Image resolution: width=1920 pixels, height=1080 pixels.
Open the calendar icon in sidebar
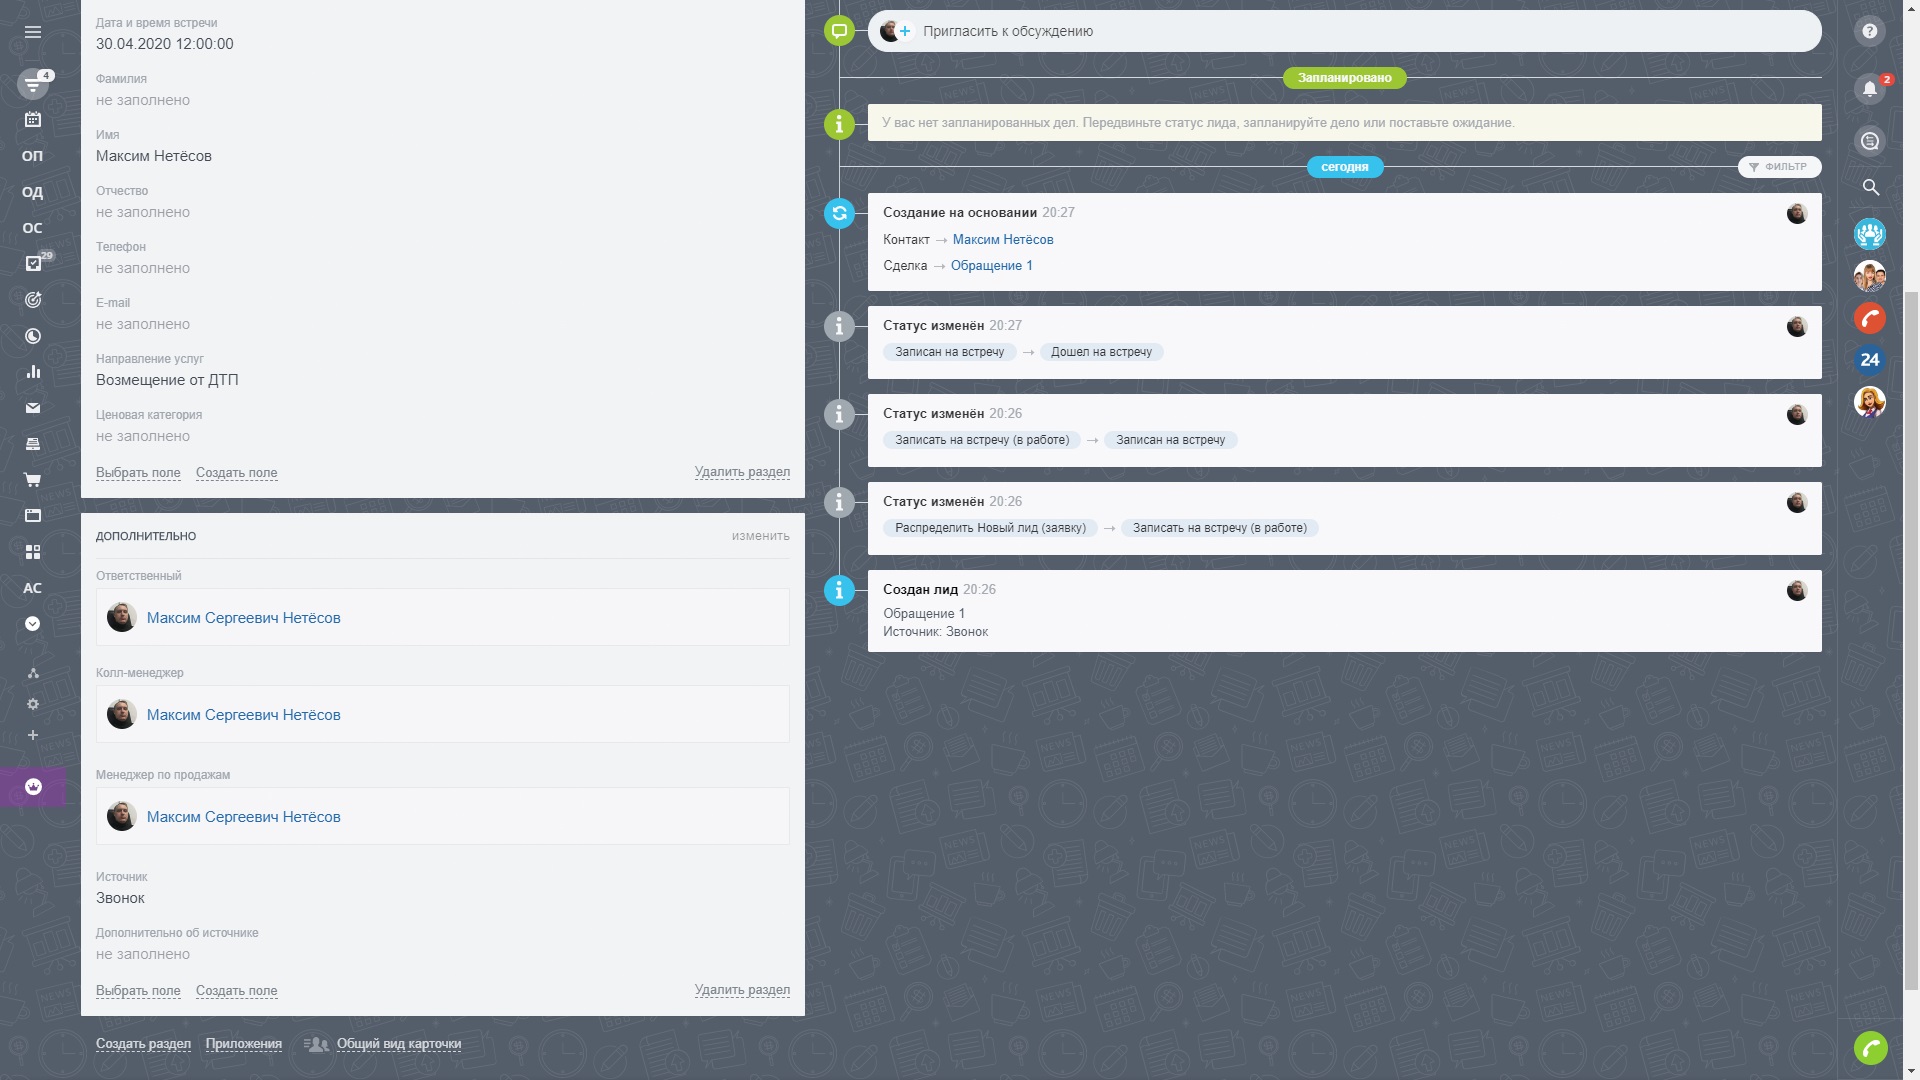coord(33,120)
